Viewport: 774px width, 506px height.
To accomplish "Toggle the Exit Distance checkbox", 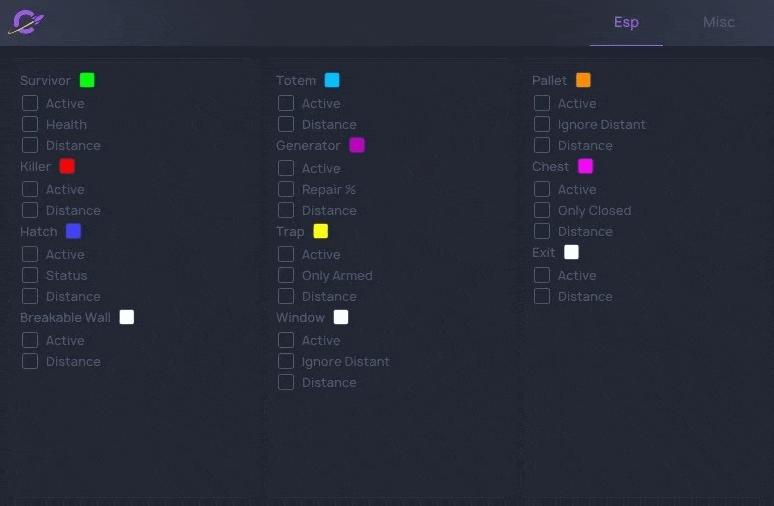I will tap(542, 296).
